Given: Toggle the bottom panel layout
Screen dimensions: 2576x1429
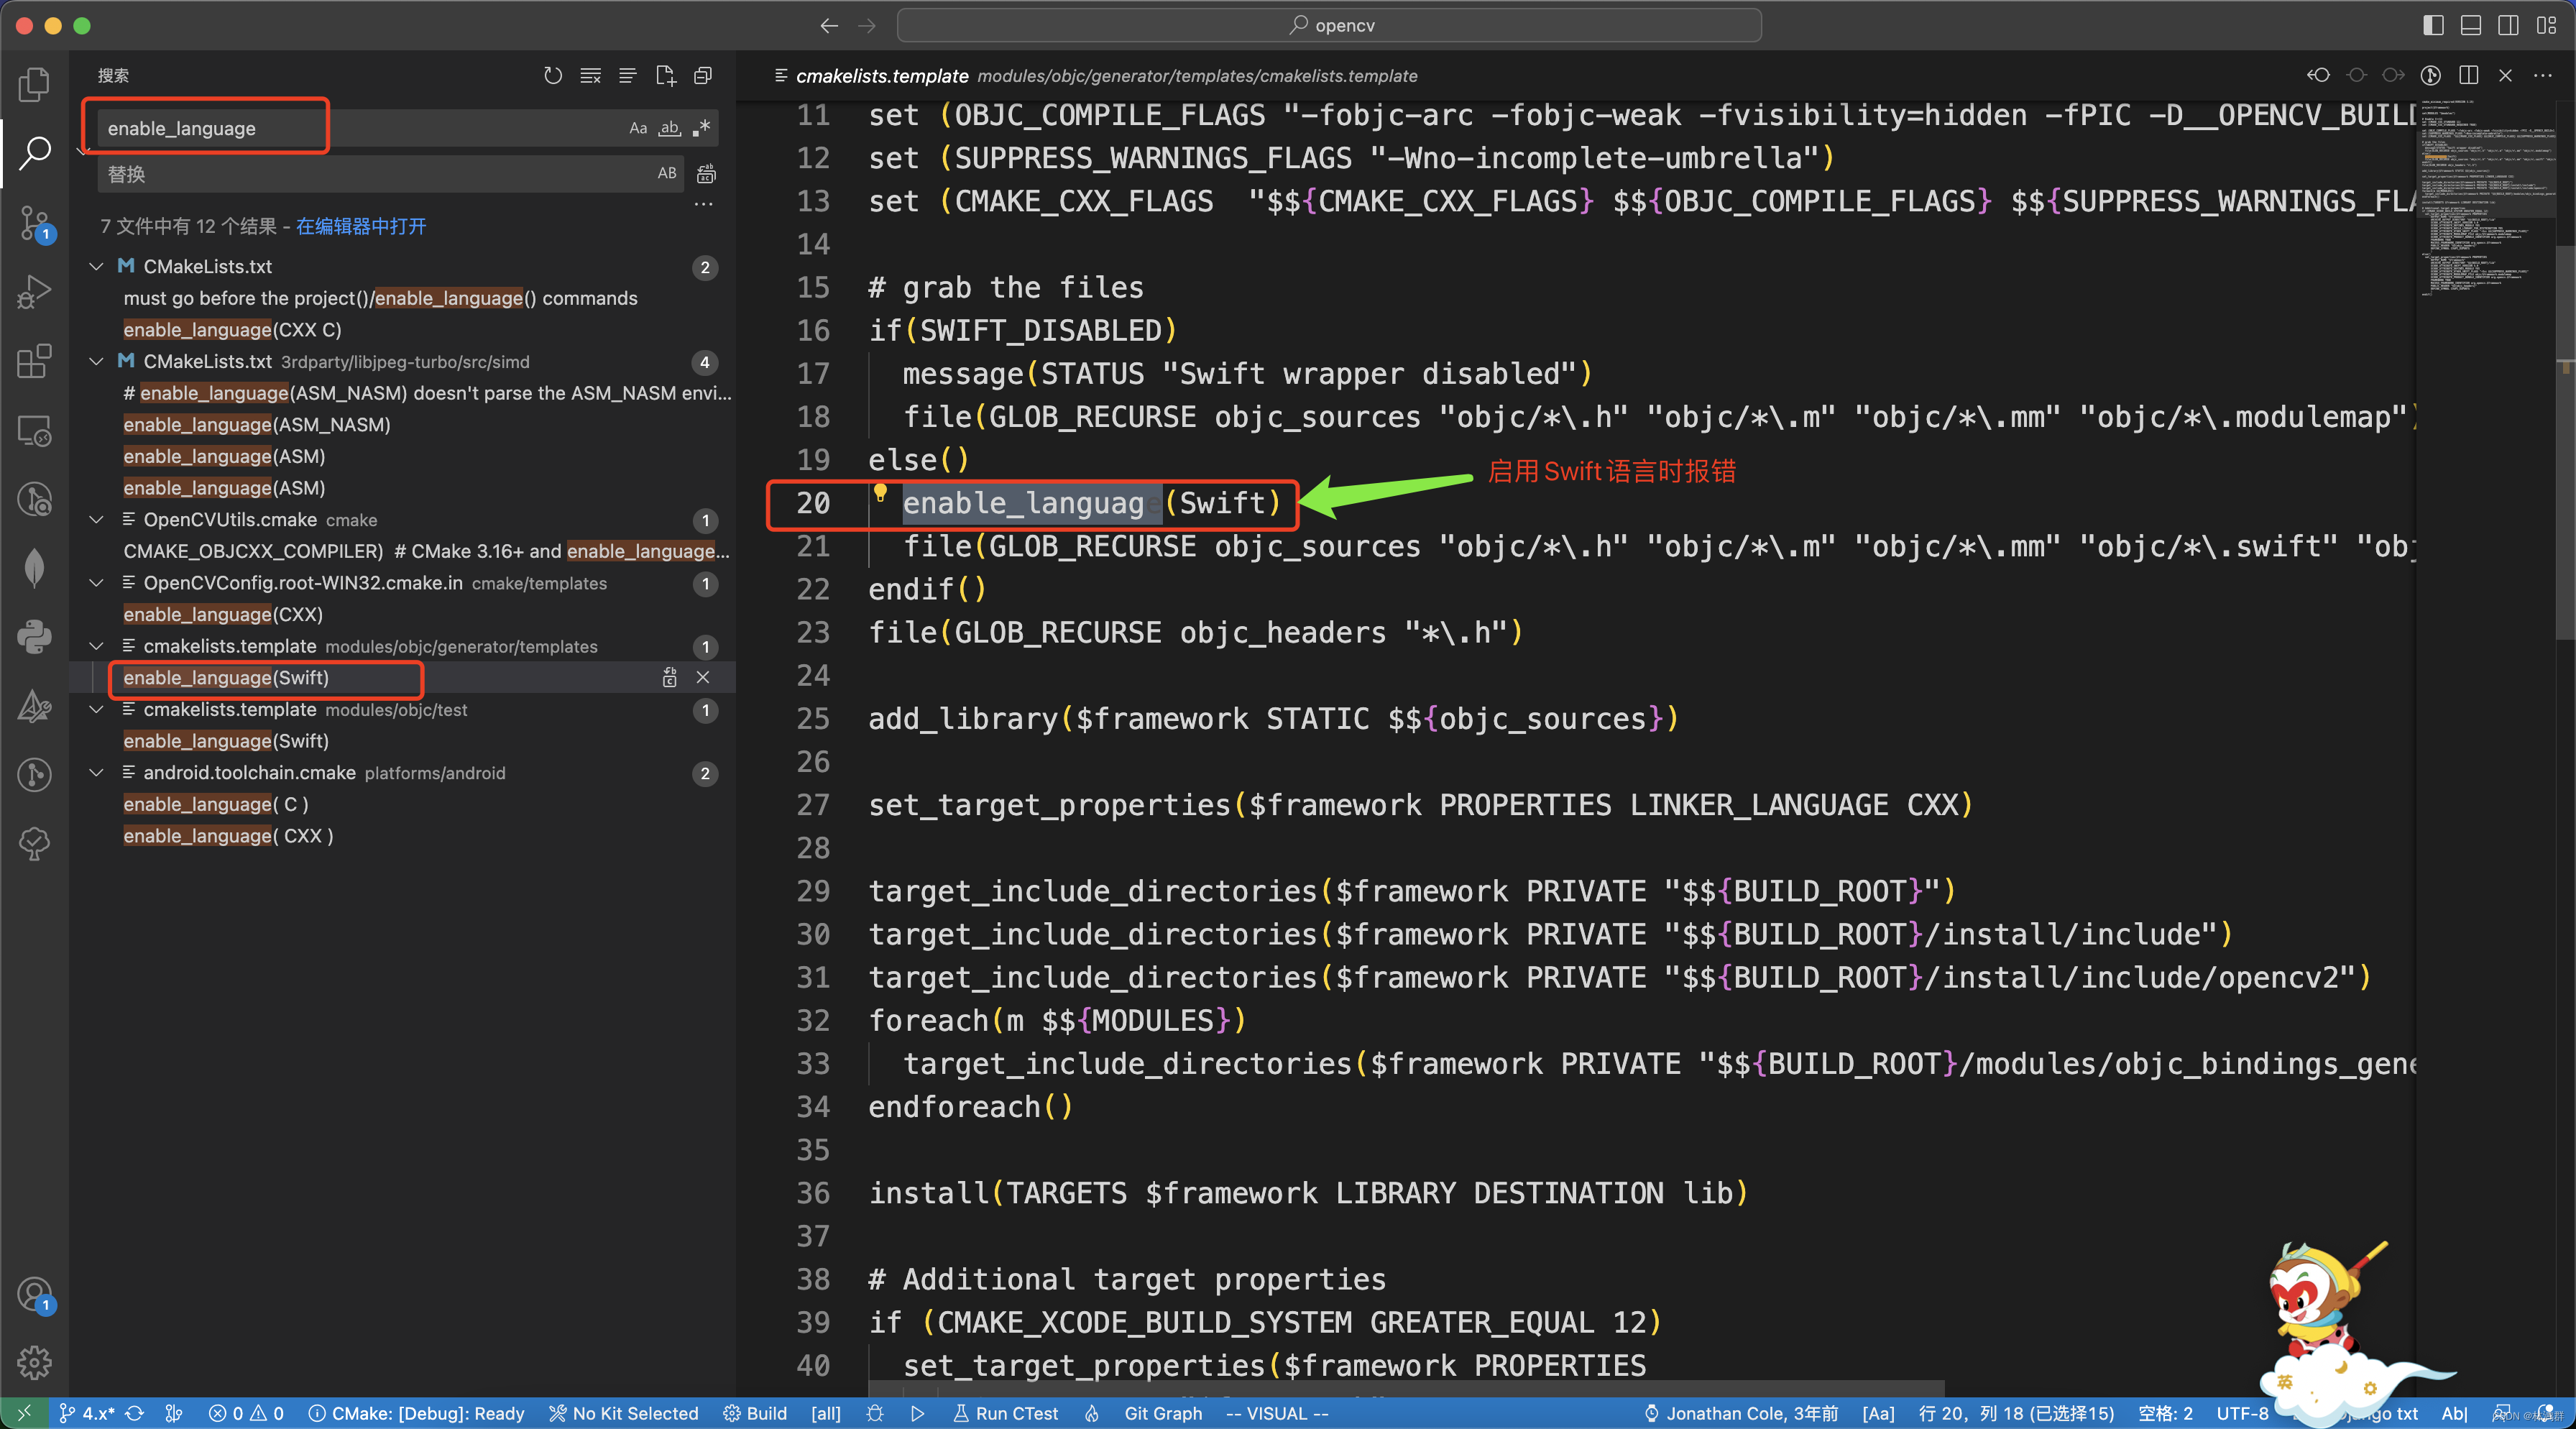Looking at the screenshot, I should pyautogui.click(x=2470, y=26).
